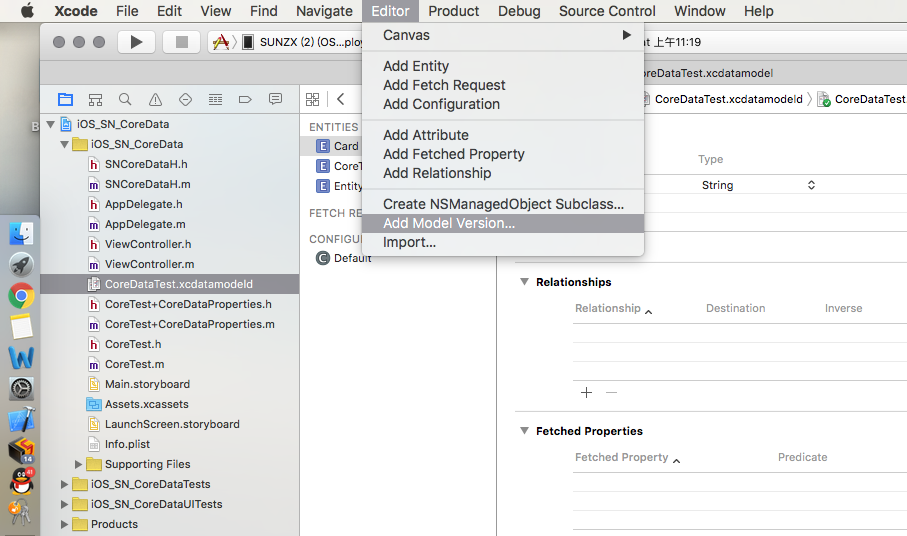
Task: Open Finder from the Dock
Action: click(x=21, y=233)
